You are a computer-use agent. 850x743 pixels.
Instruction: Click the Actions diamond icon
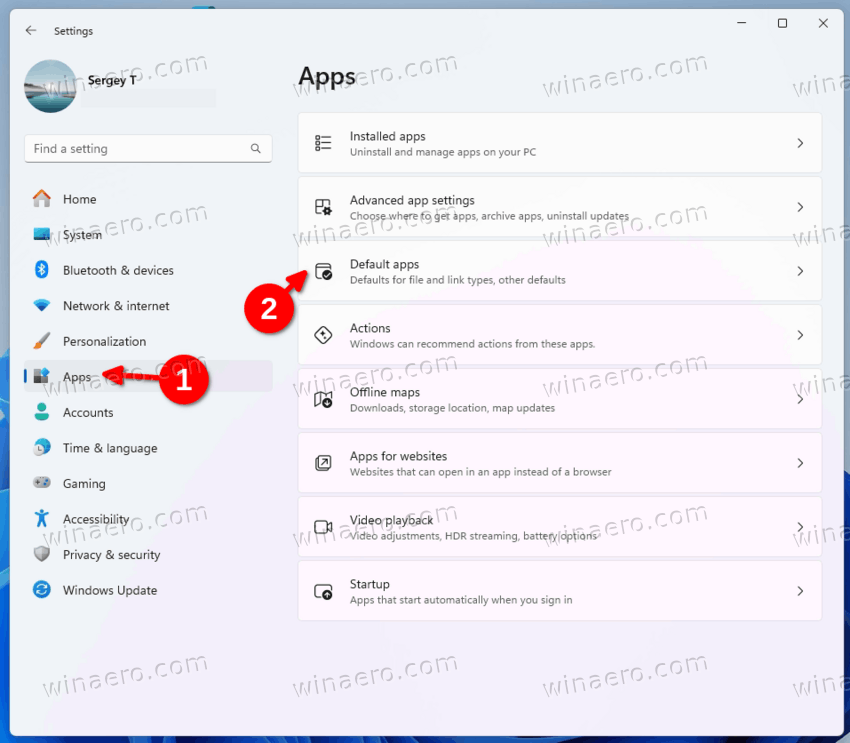coord(323,335)
